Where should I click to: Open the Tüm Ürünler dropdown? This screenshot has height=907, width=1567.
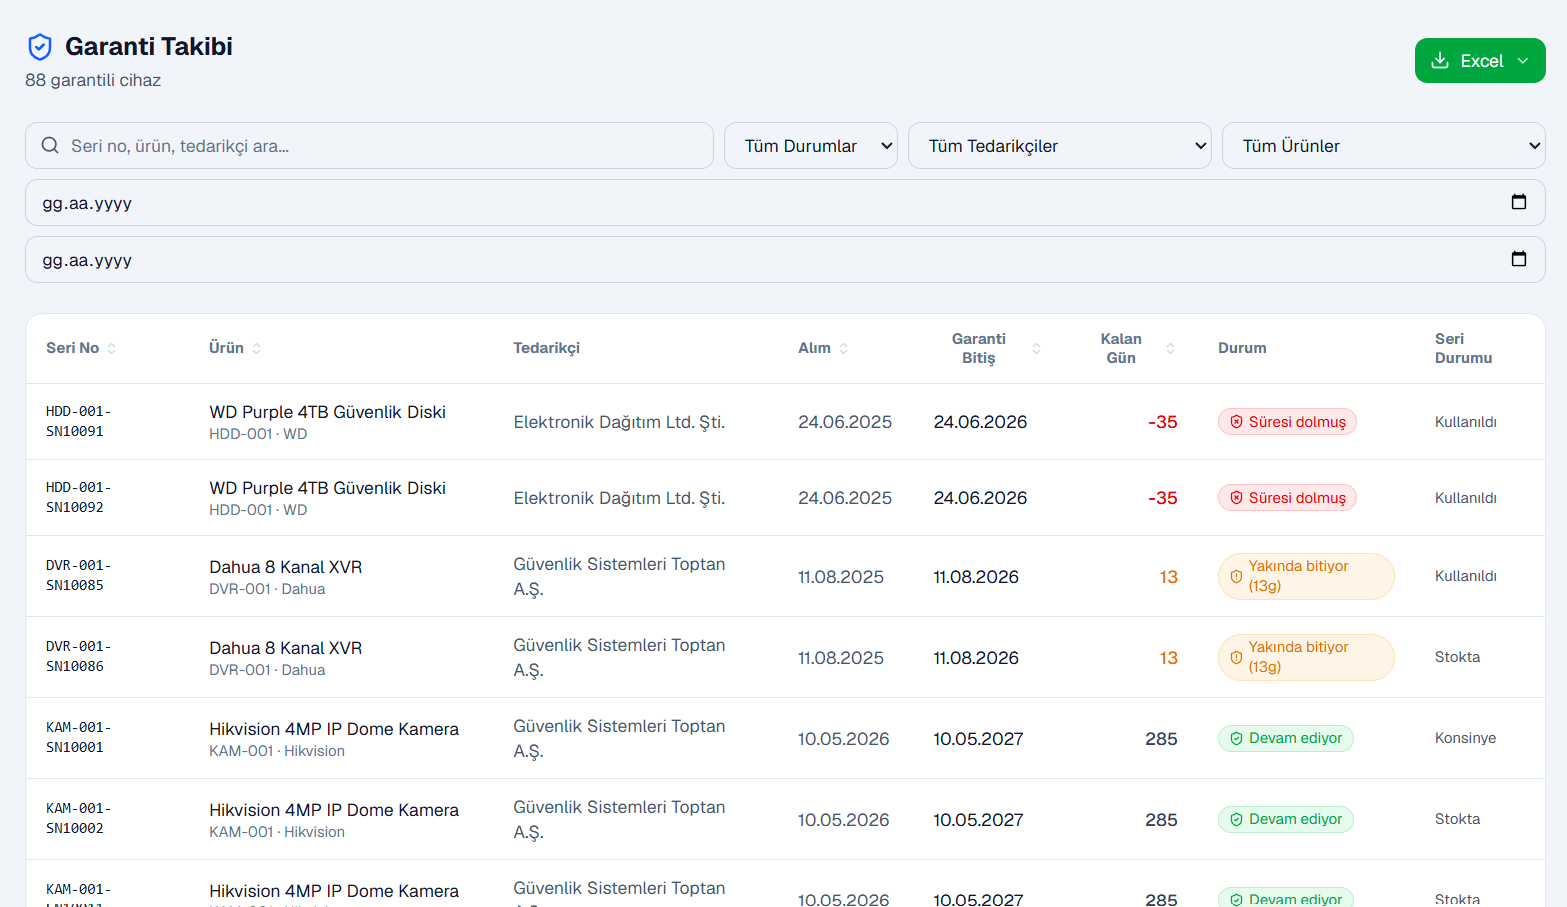coord(1384,146)
